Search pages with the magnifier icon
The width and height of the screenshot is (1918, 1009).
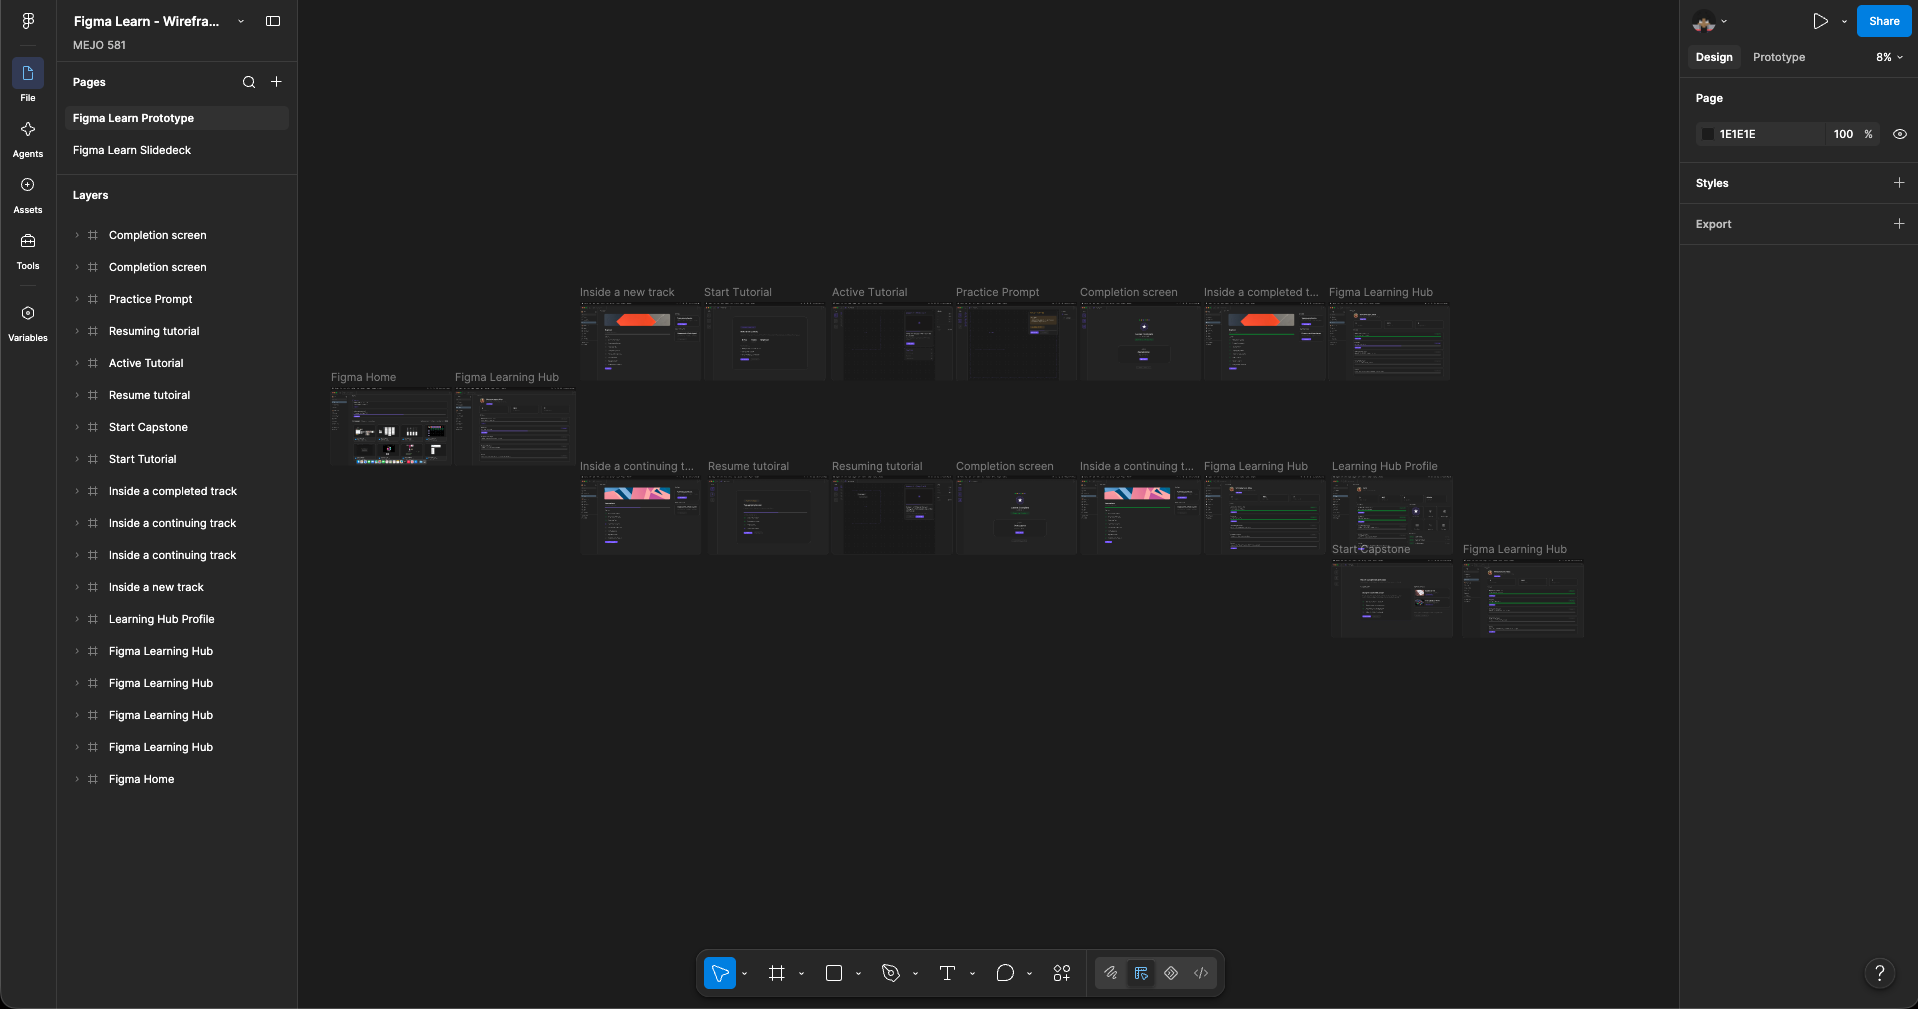(249, 82)
